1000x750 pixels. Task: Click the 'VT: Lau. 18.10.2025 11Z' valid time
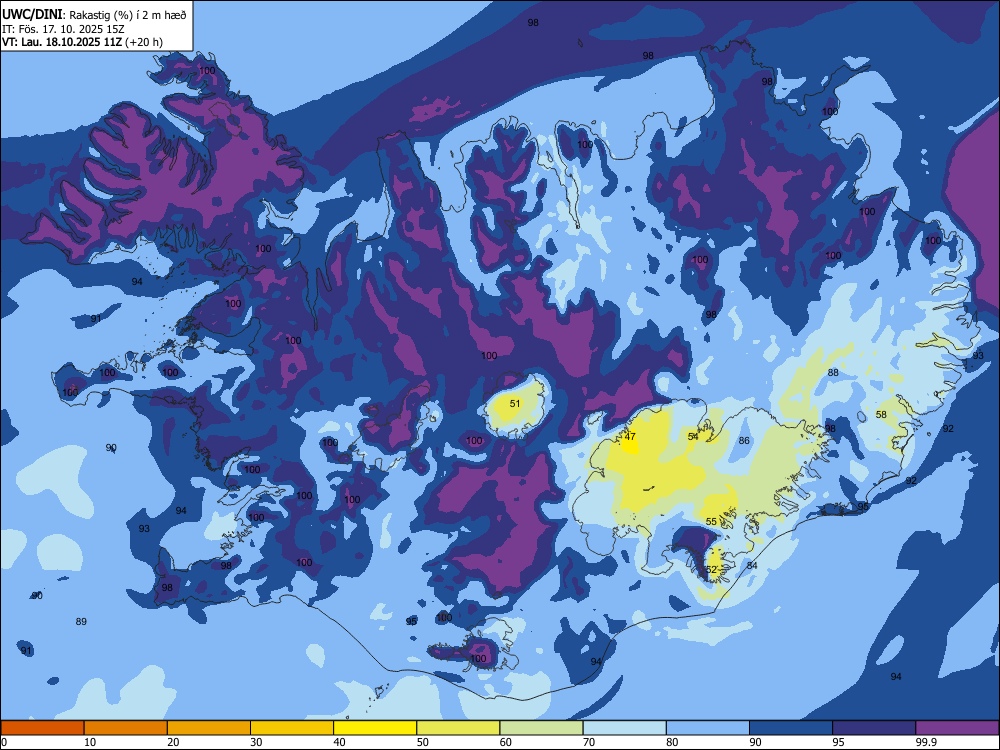click(62, 42)
